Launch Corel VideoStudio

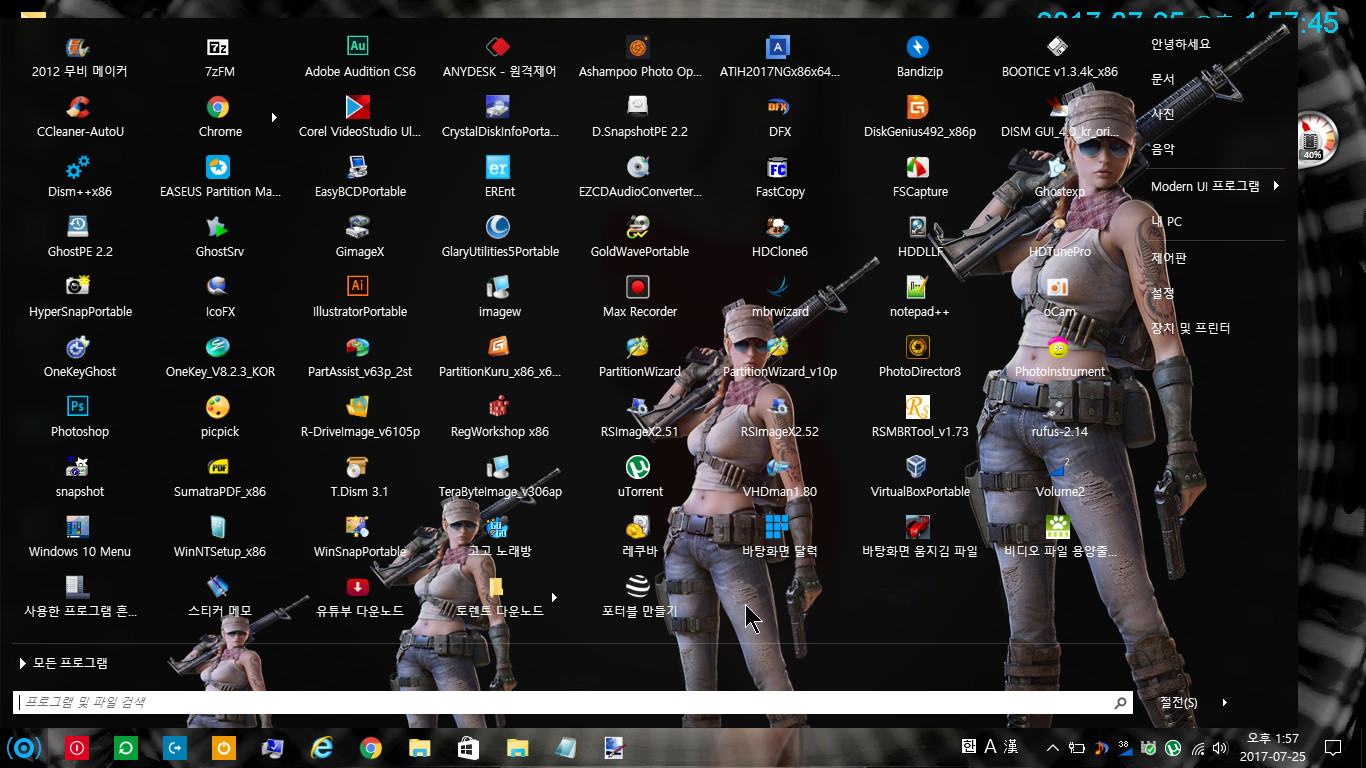tap(360, 118)
